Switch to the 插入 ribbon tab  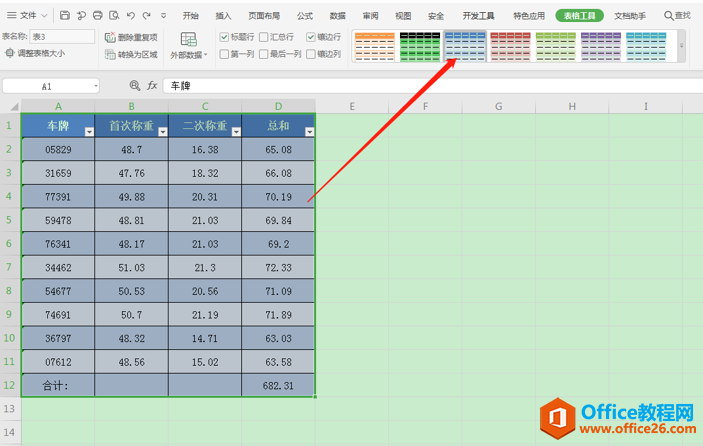(223, 16)
